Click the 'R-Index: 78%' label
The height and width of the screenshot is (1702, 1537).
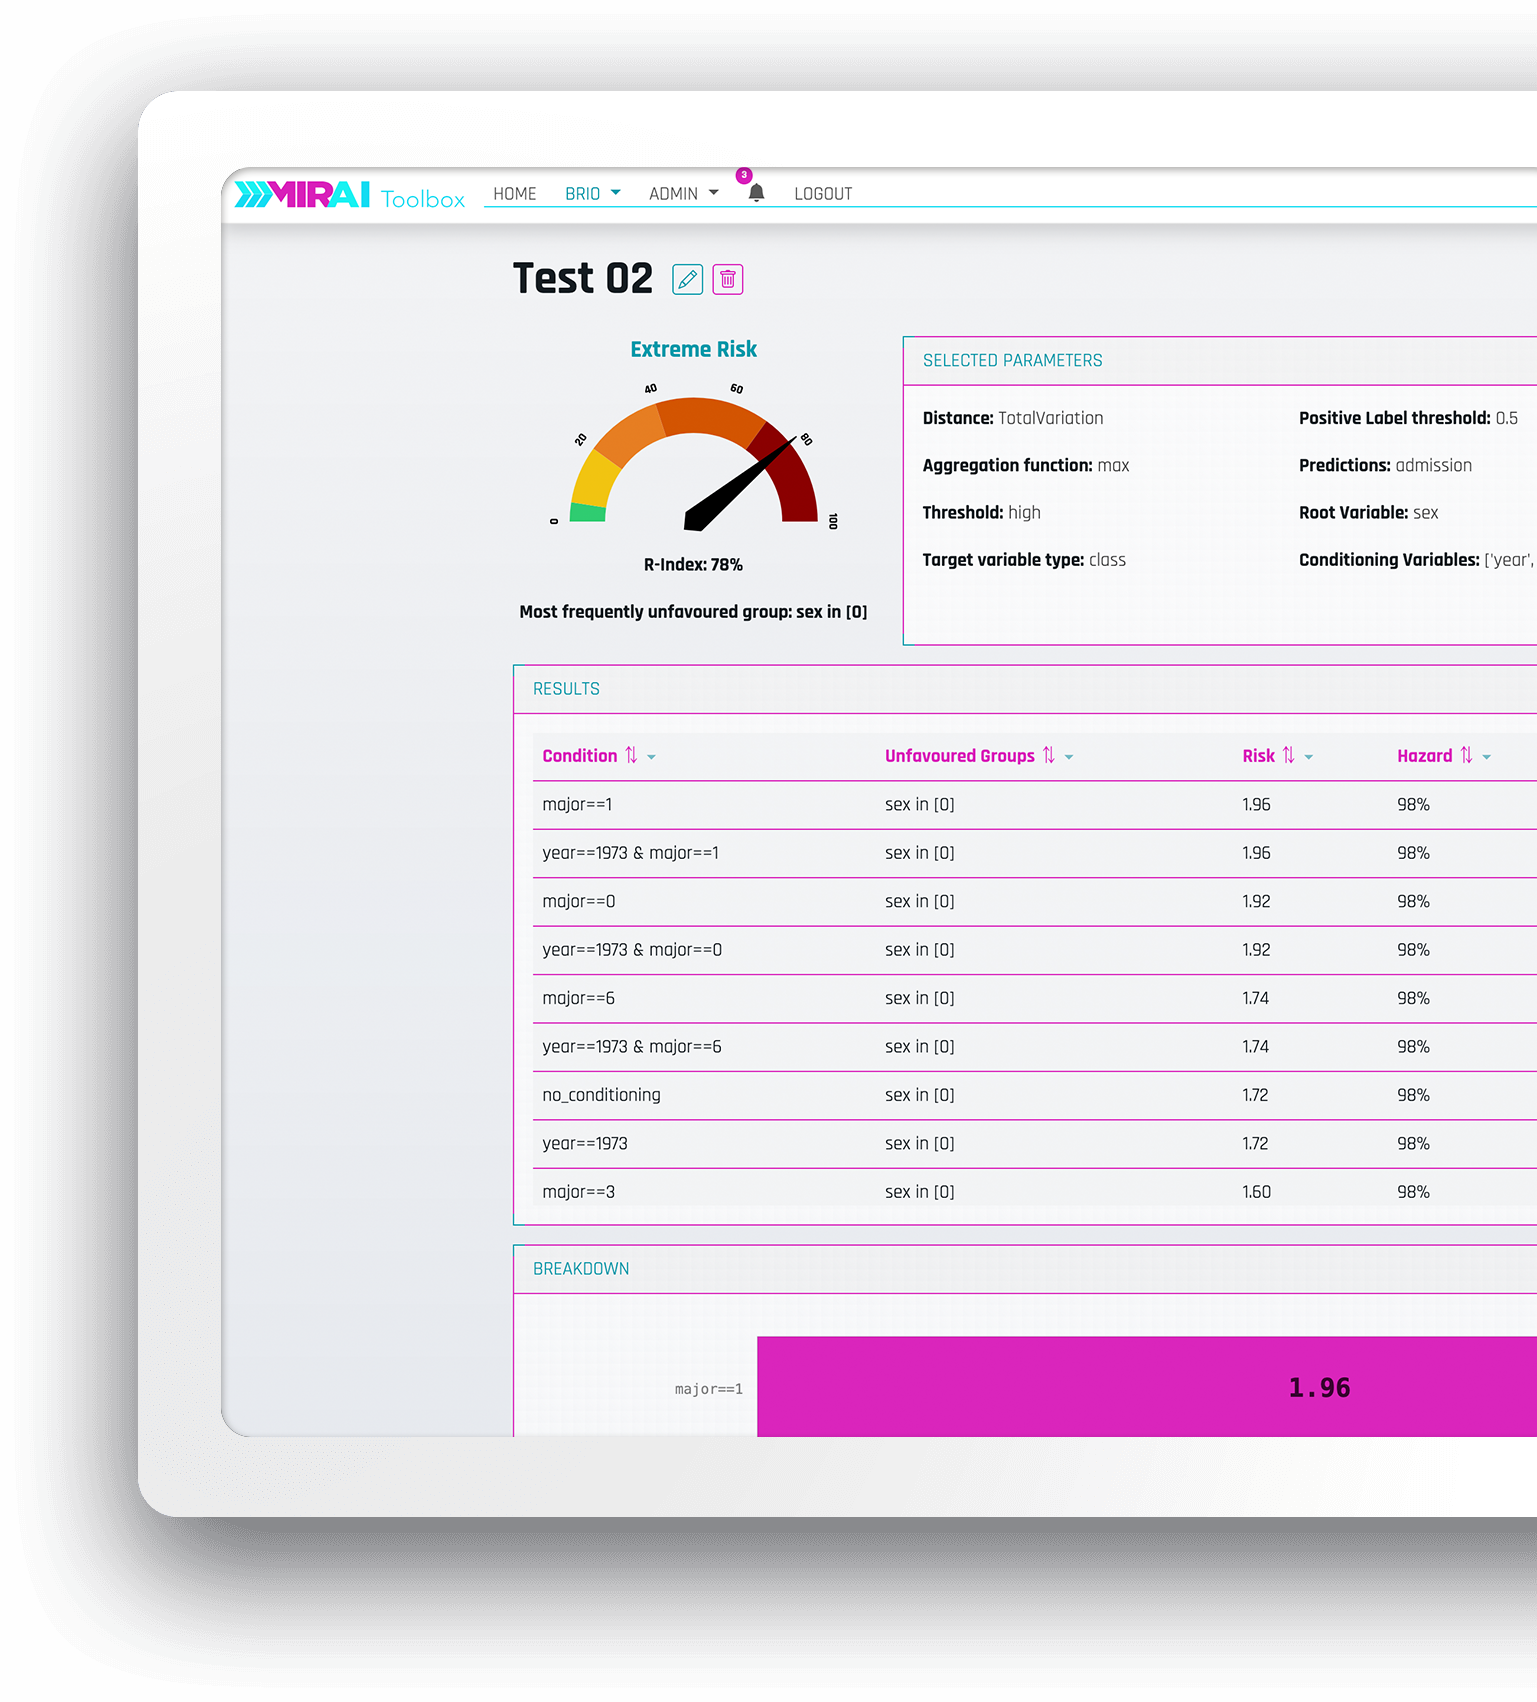click(x=693, y=565)
